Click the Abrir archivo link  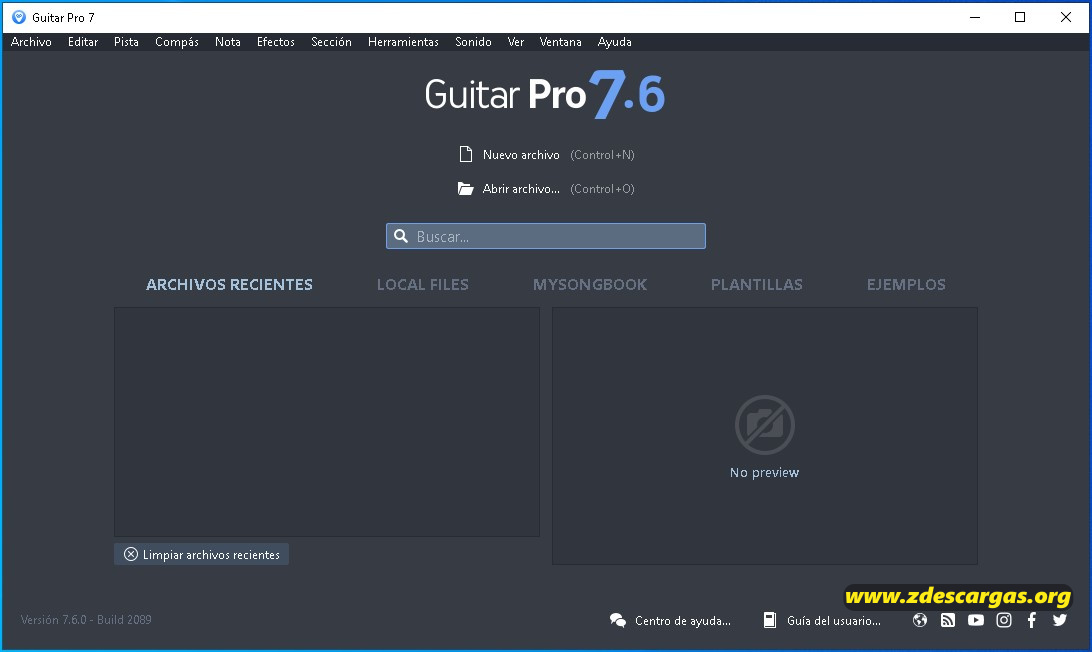(521, 189)
